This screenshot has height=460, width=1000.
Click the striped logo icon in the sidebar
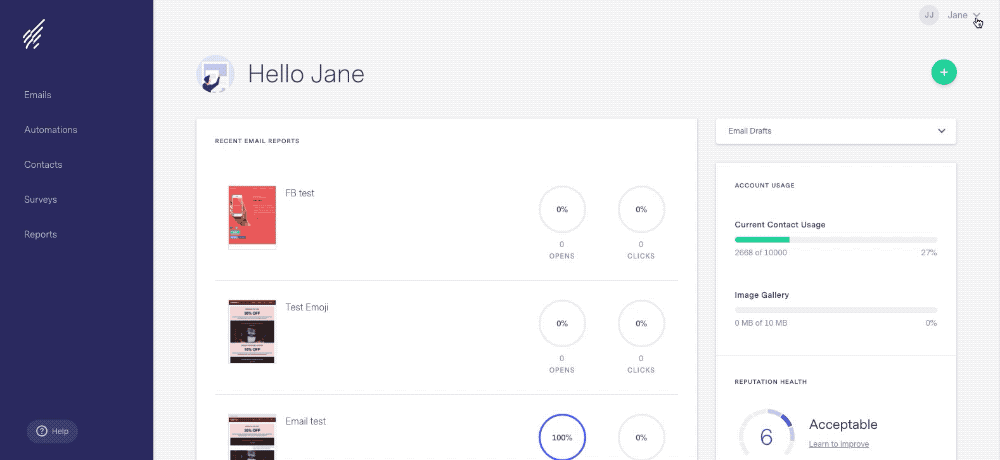coord(34,34)
